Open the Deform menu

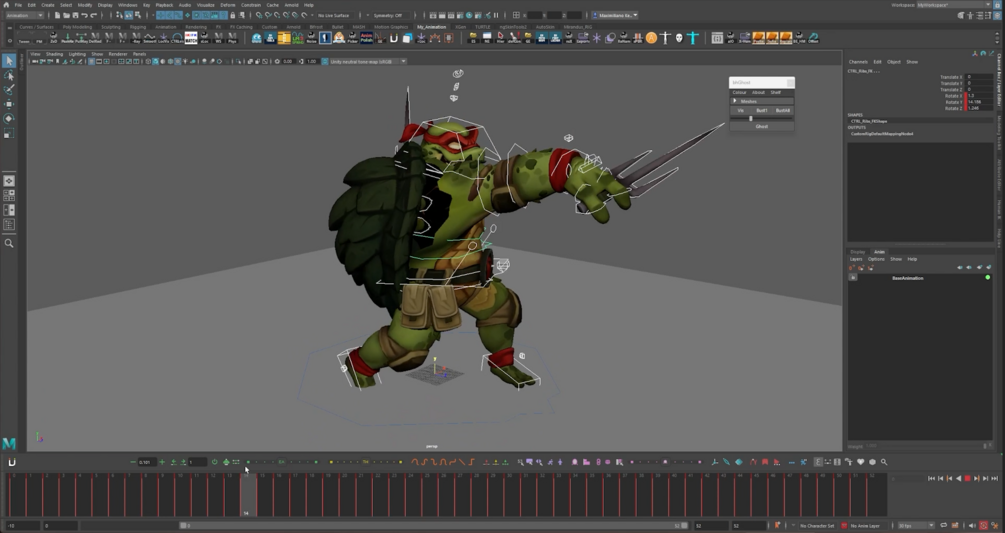(228, 4)
